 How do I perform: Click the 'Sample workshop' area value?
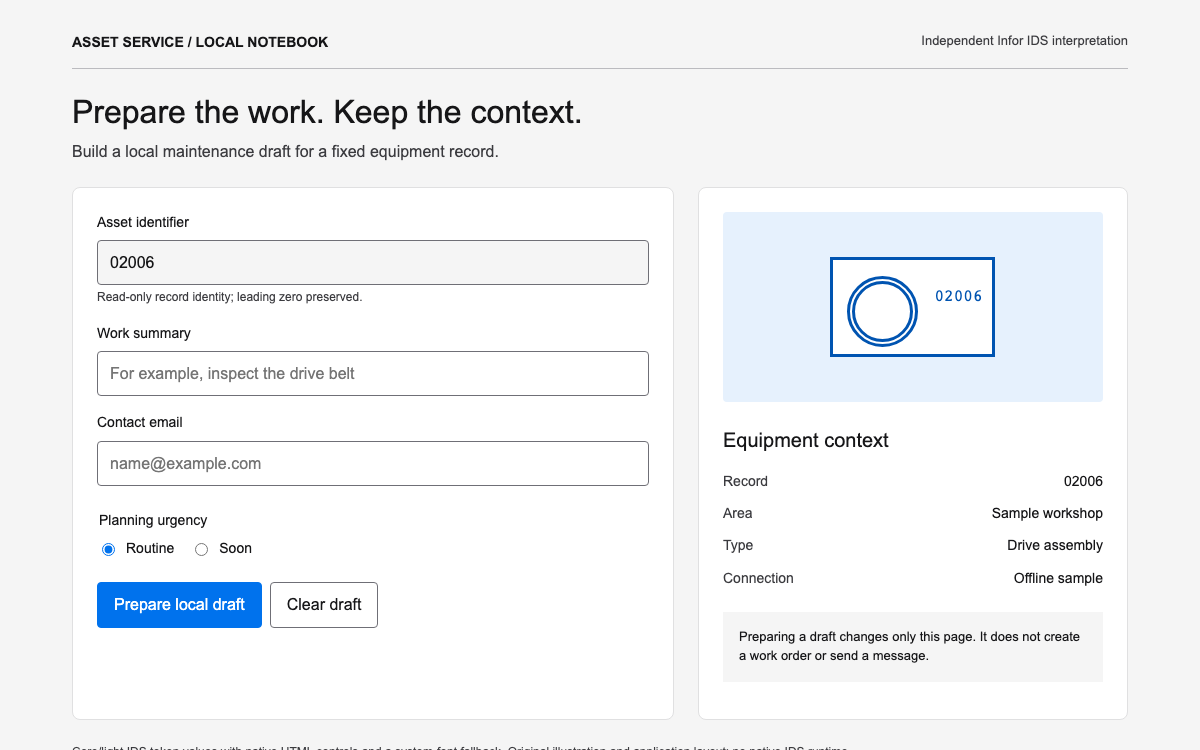[x=1047, y=513]
